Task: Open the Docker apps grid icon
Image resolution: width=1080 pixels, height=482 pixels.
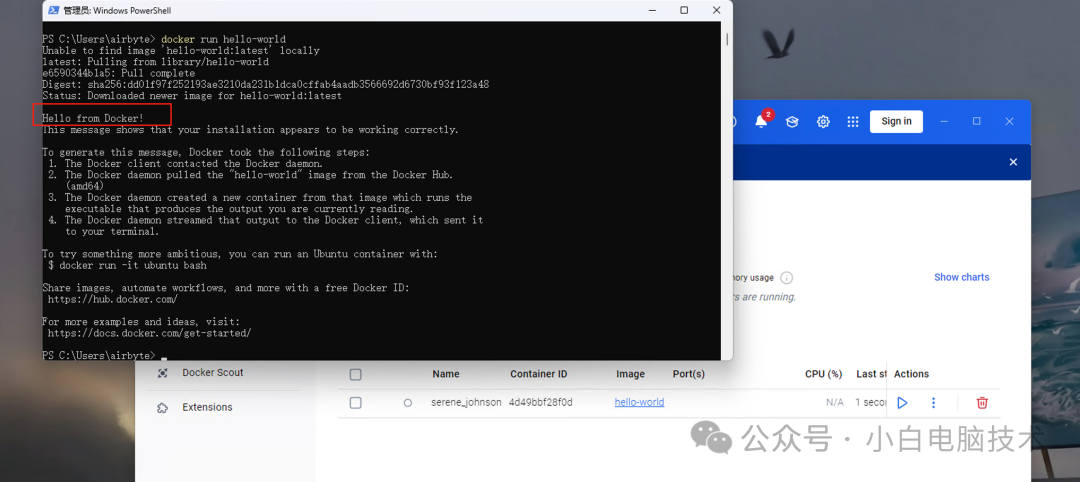Action: (853, 122)
